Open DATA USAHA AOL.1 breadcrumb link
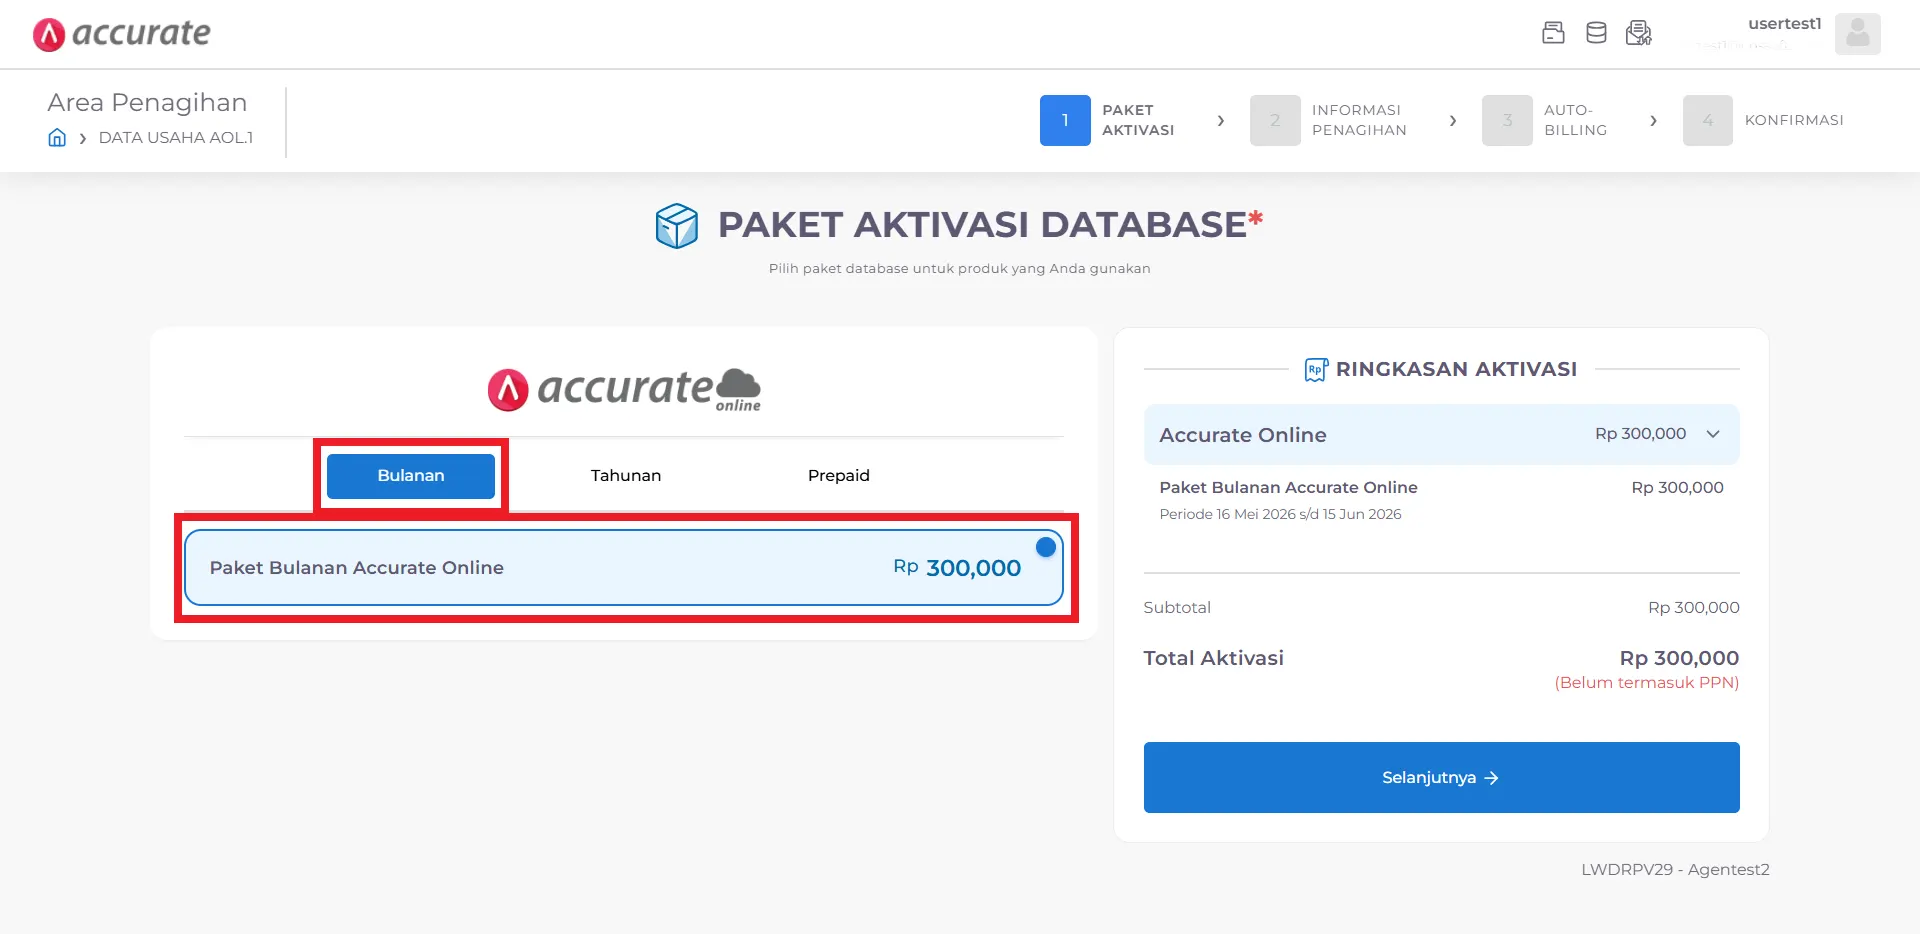Viewport: 1920px width, 934px height. pyautogui.click(x=176, y=138)
